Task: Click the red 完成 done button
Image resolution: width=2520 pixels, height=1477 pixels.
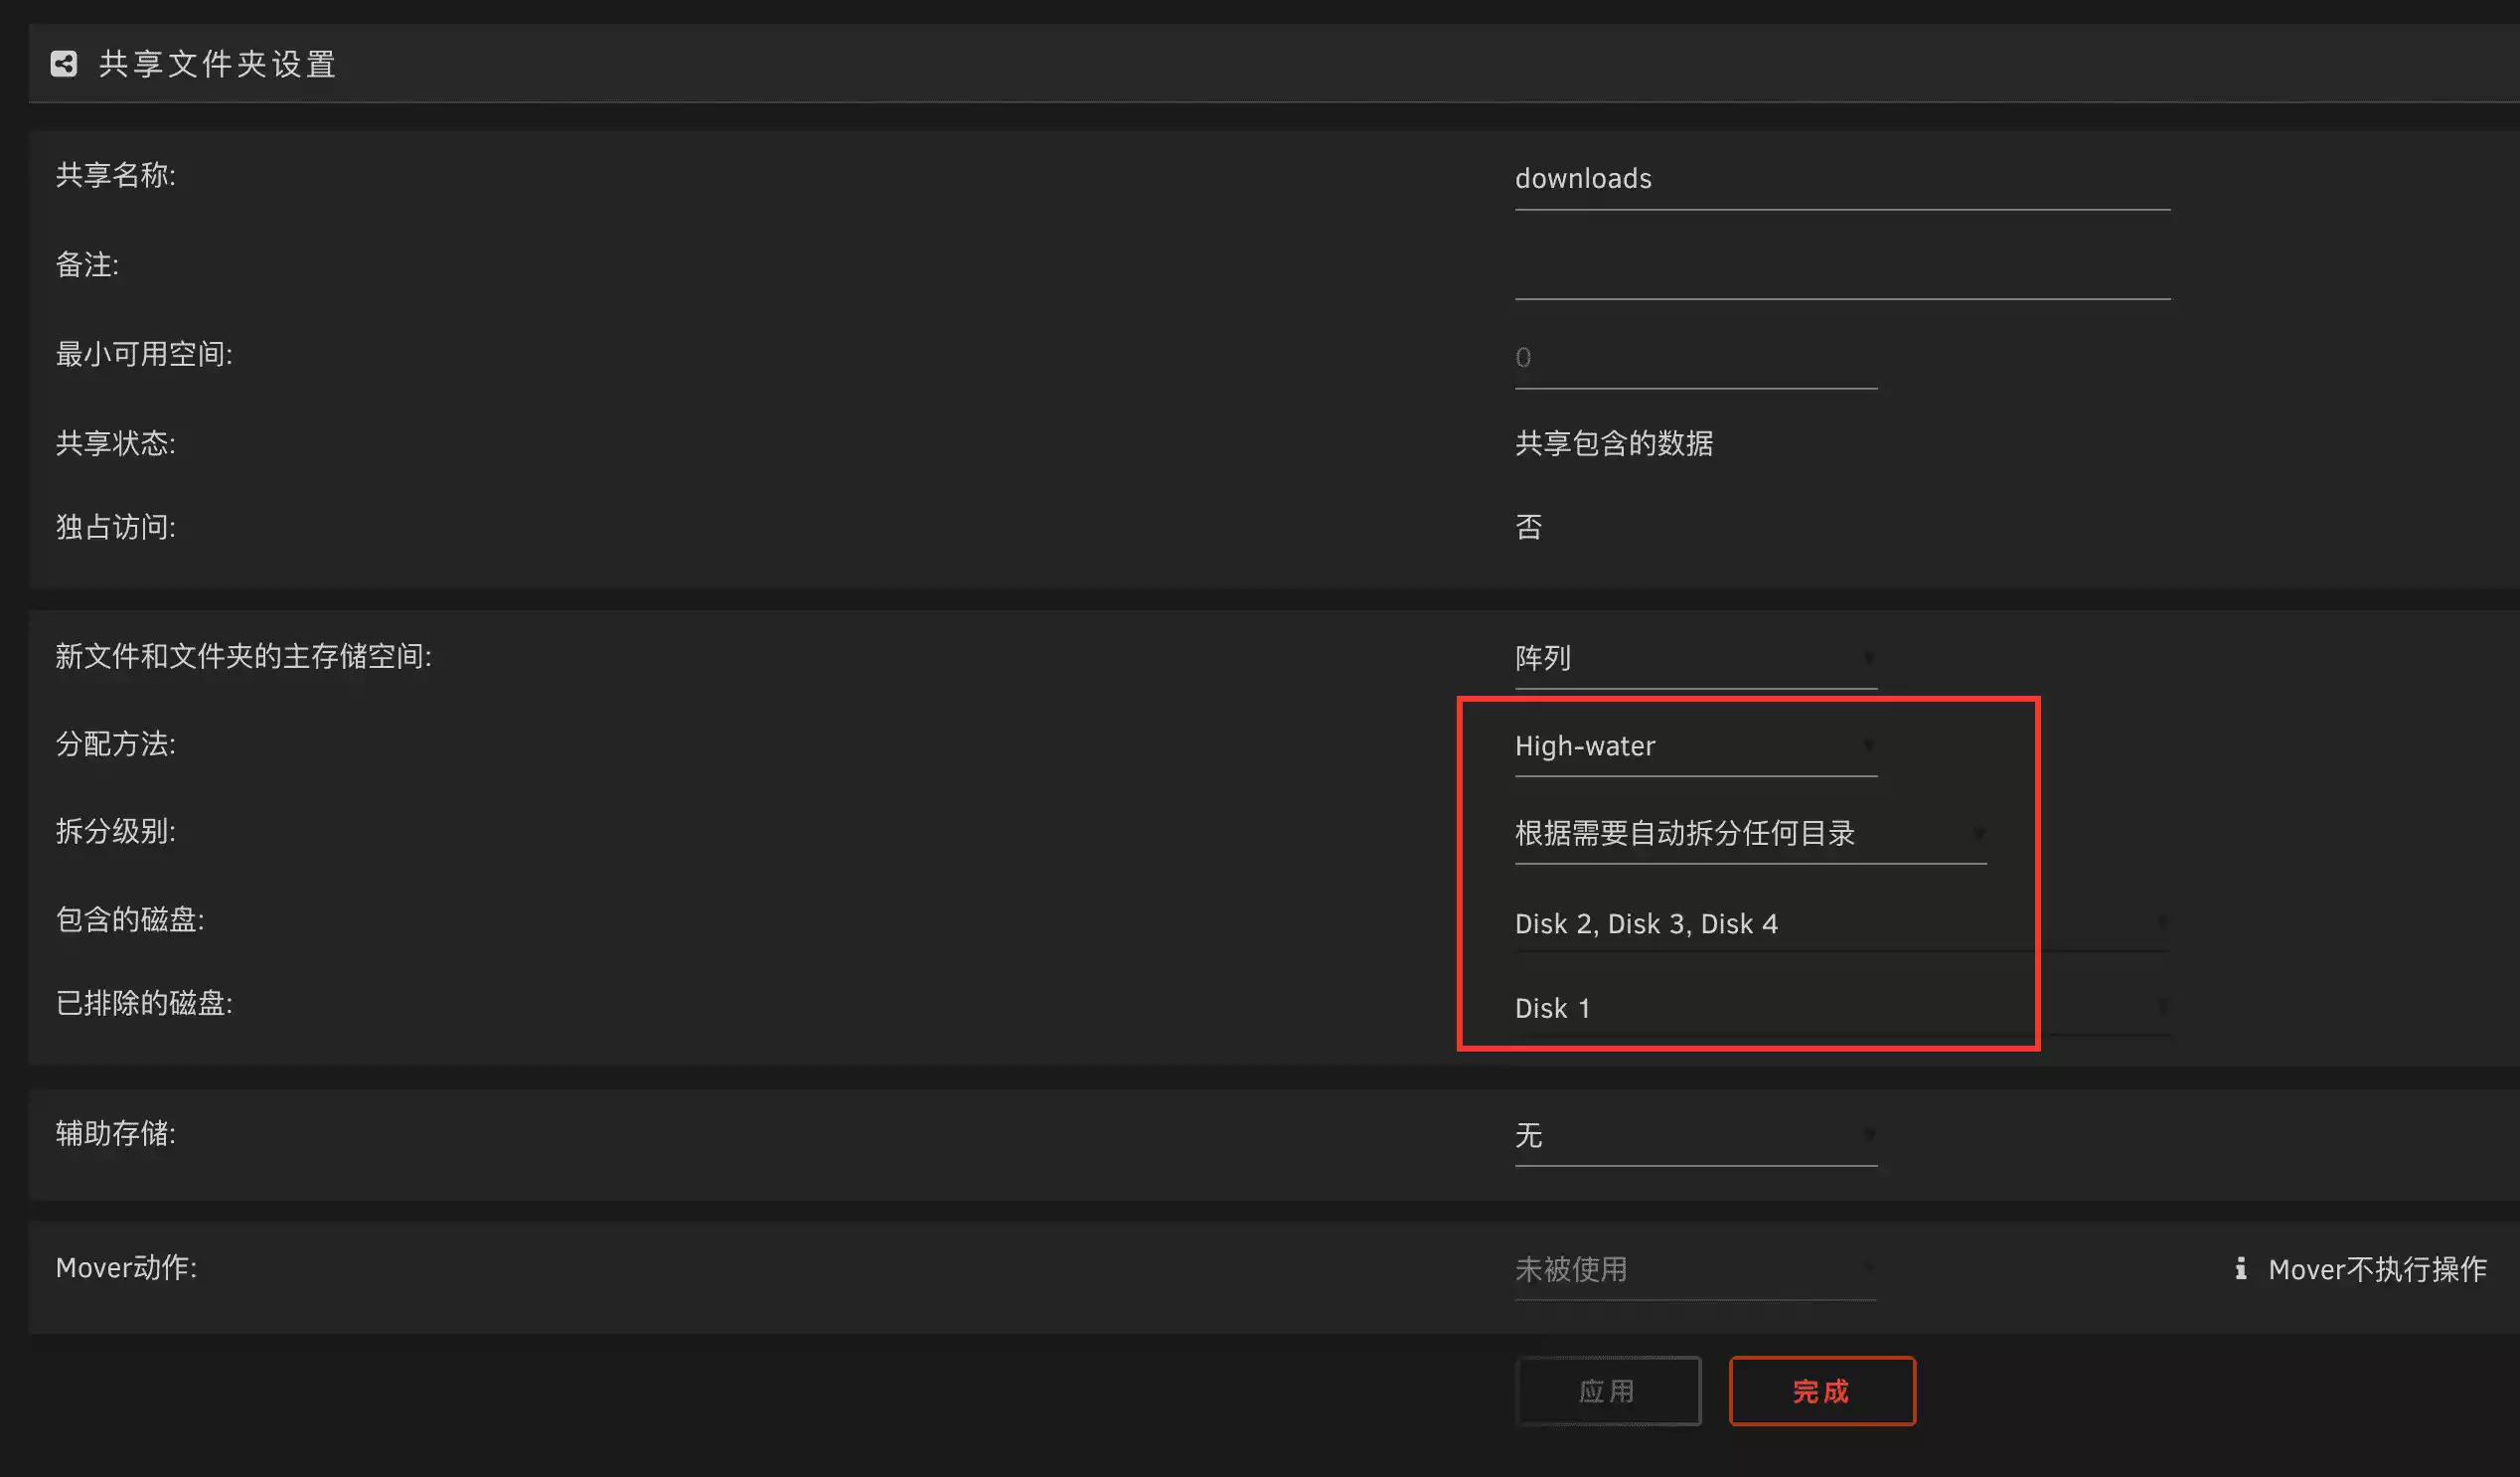Action: [1821, 1390]
